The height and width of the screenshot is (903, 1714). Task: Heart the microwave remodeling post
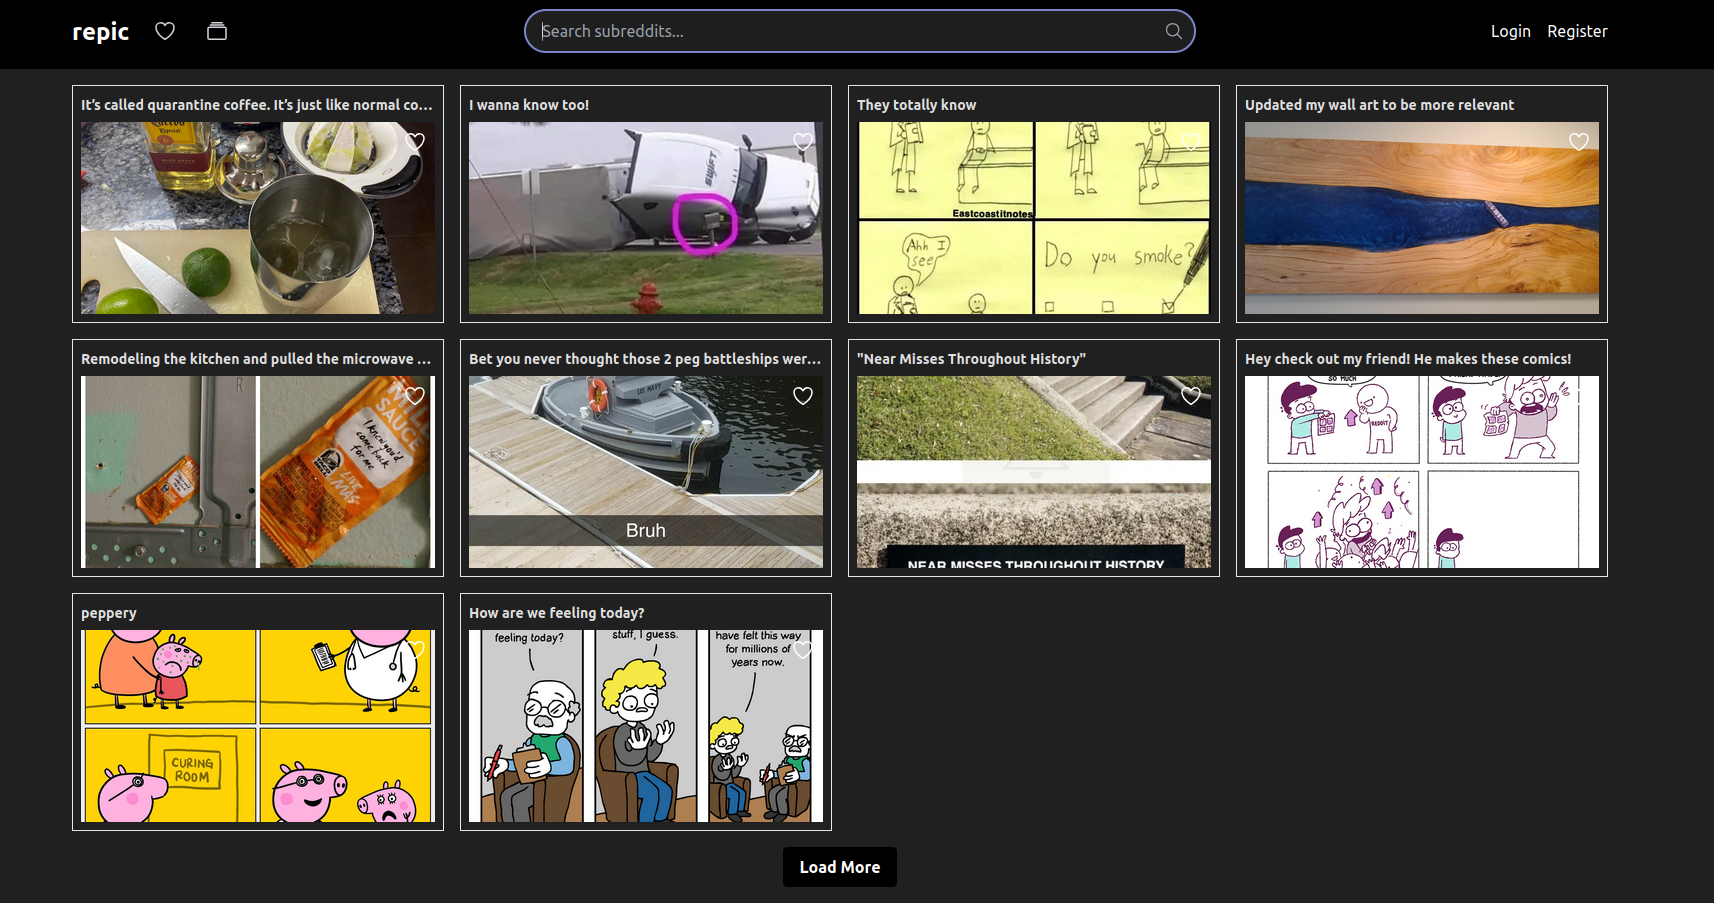coord(415,396)
